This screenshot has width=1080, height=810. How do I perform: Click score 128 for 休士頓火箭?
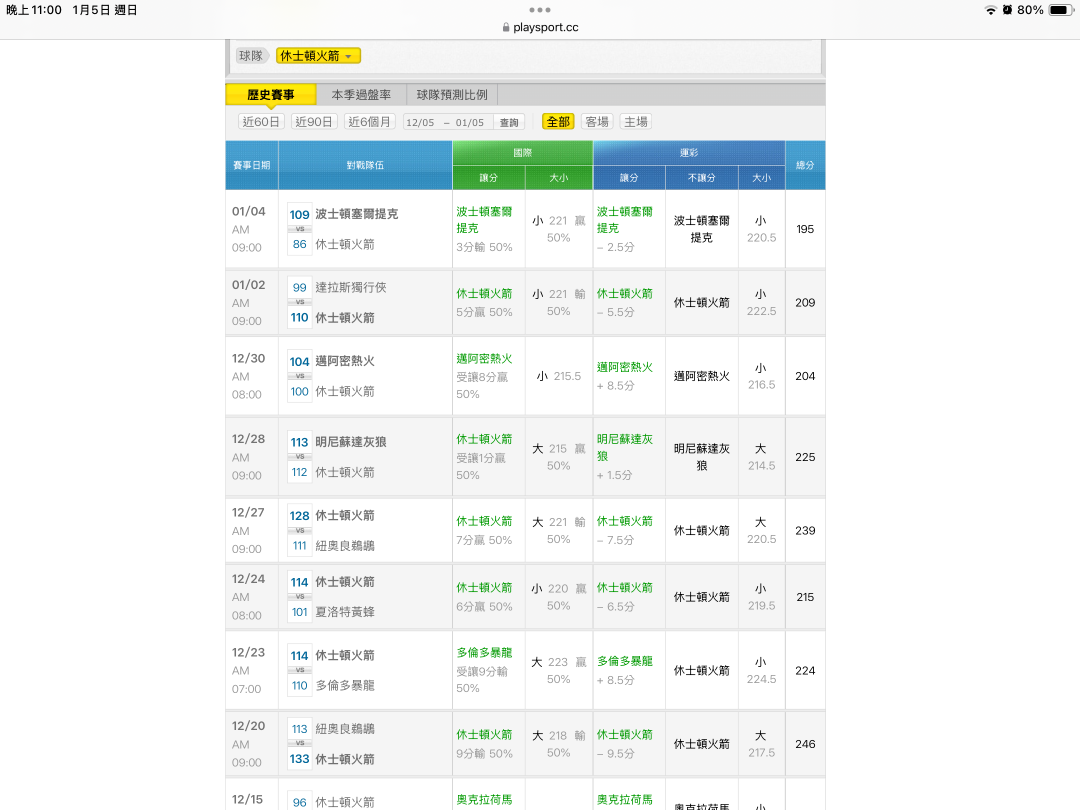300,516
